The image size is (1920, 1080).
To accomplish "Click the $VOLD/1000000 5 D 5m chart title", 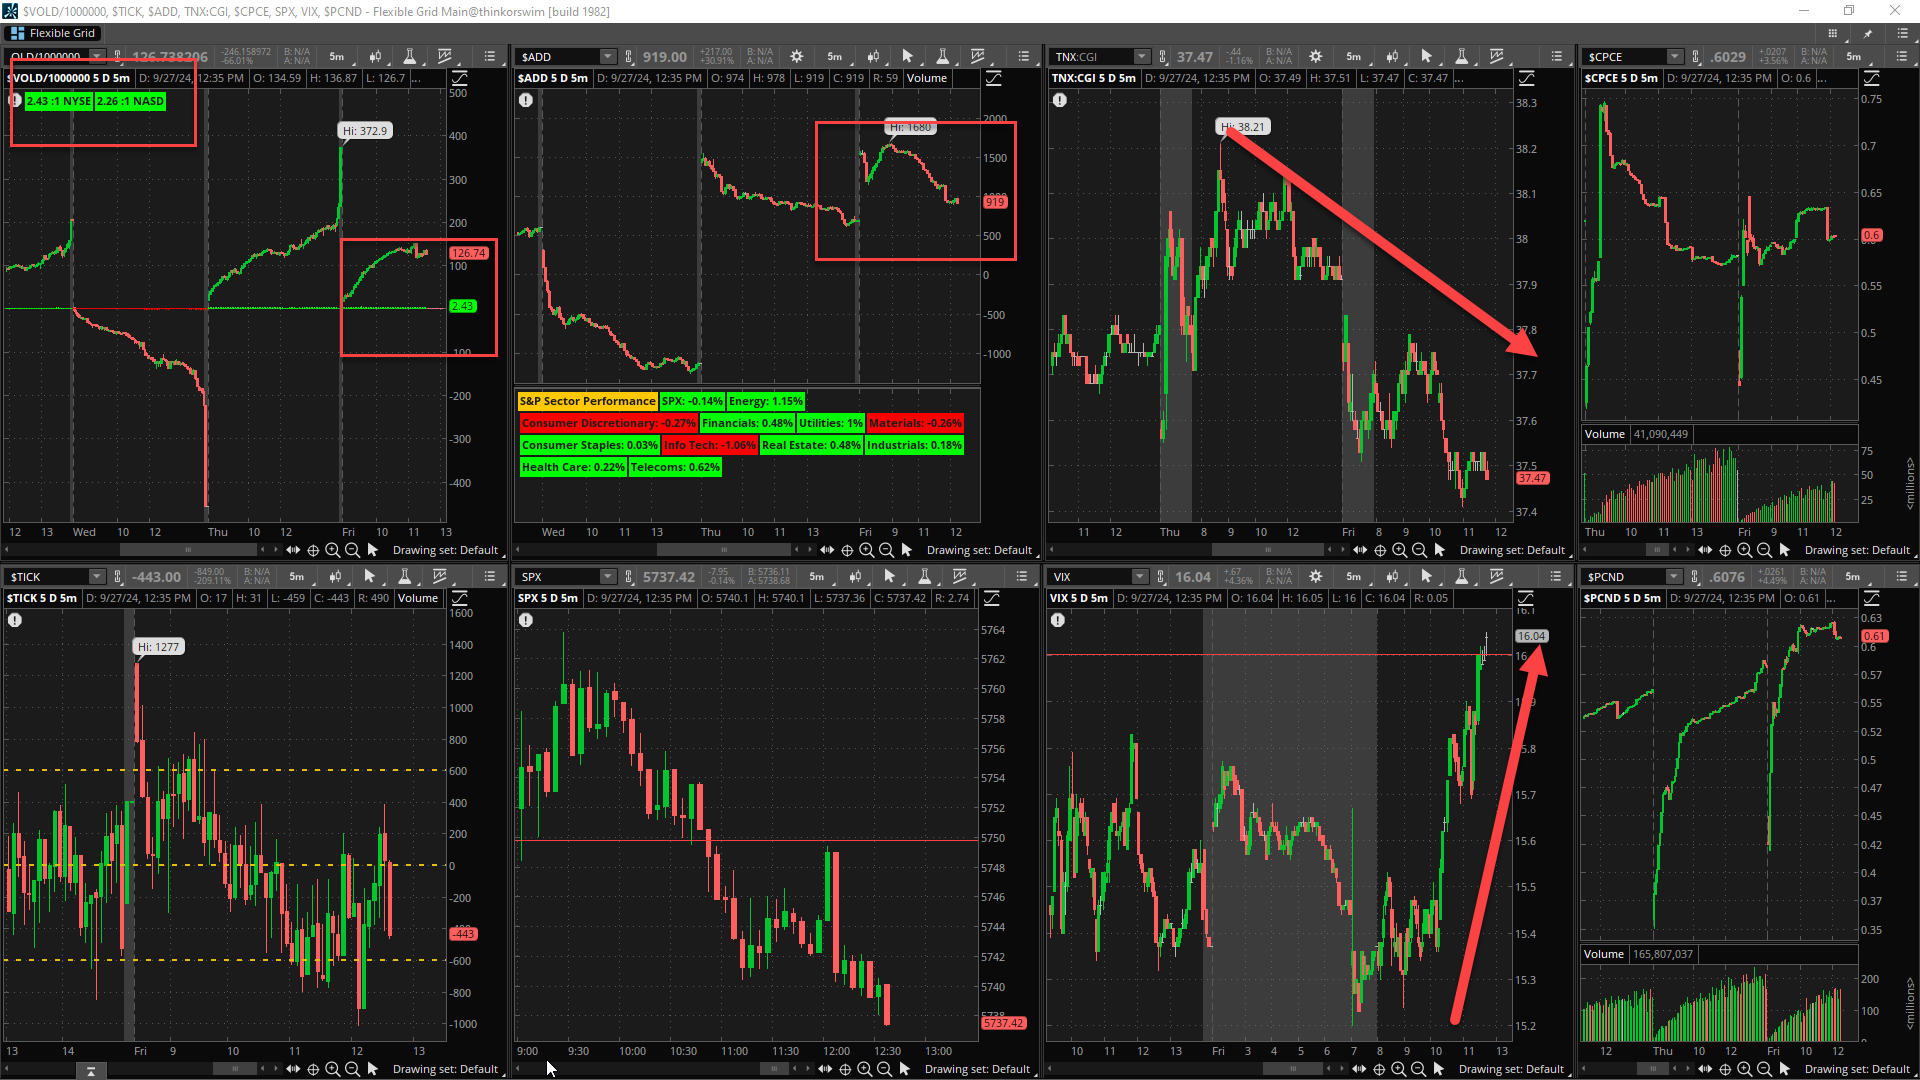I will pyautogui.click(x=70, y=78).
